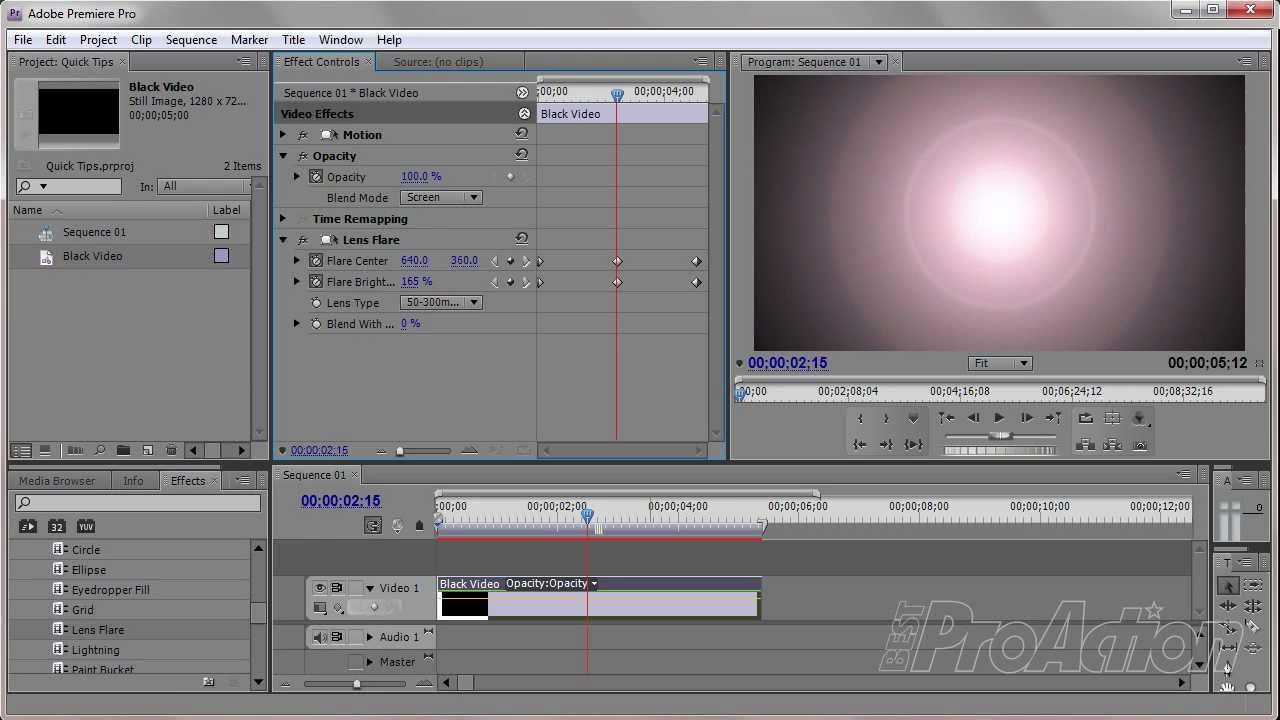Toggle animation stopwatch for Flare Brightness
The image size is (1280, 720).
316,282
